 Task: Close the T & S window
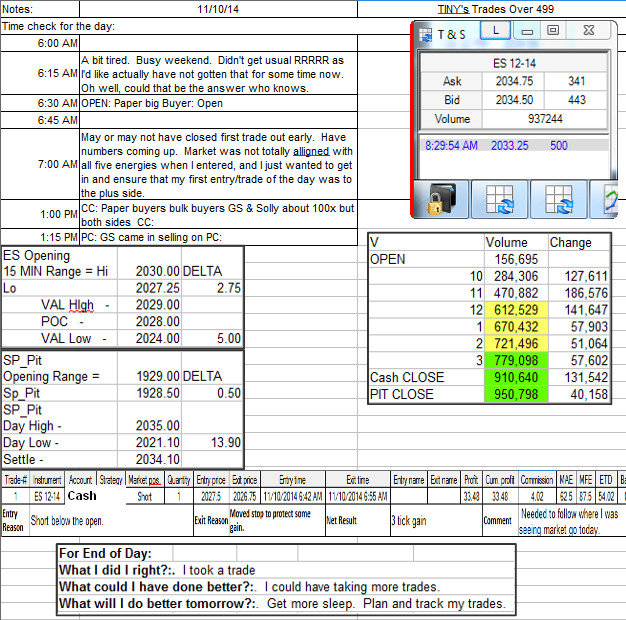click(588, 30)
